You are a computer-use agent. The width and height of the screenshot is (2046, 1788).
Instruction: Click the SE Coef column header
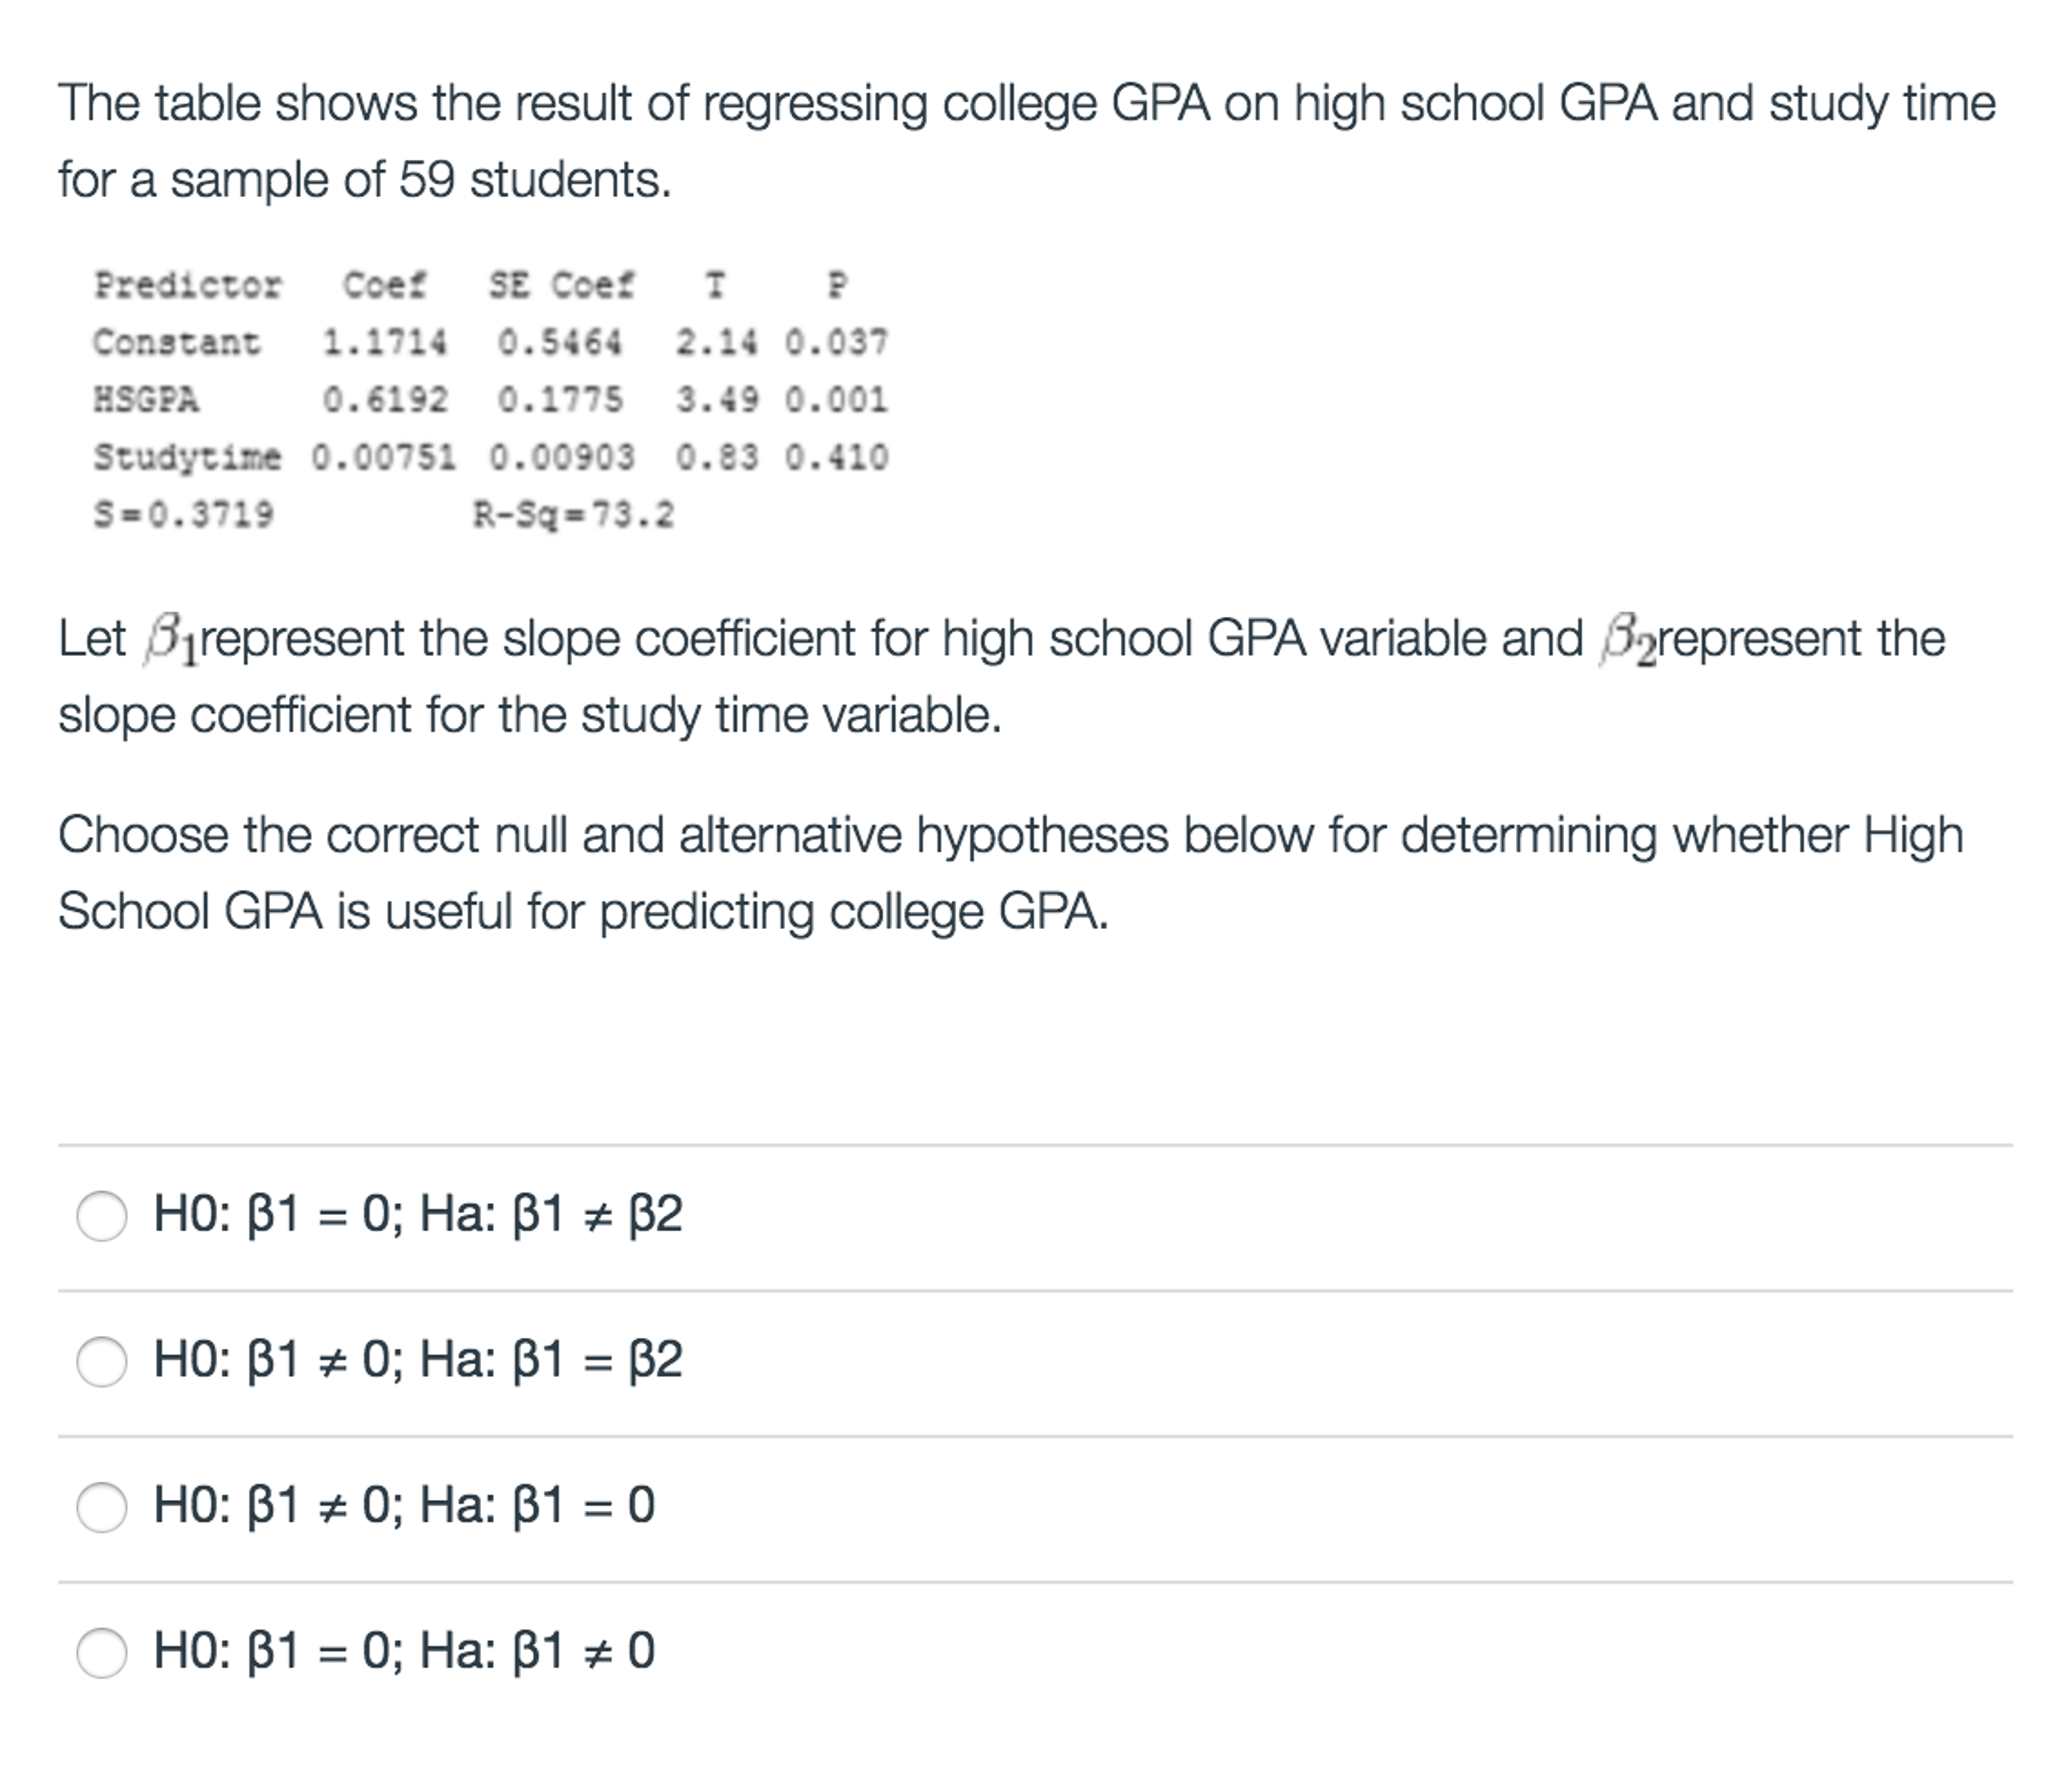[558, 286]
